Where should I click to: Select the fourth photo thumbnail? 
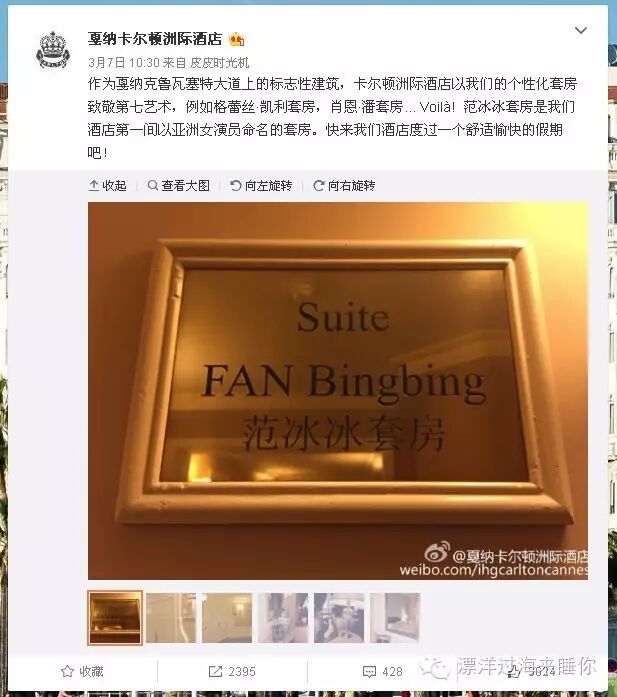pyautogui.click(x=283, y=618)
